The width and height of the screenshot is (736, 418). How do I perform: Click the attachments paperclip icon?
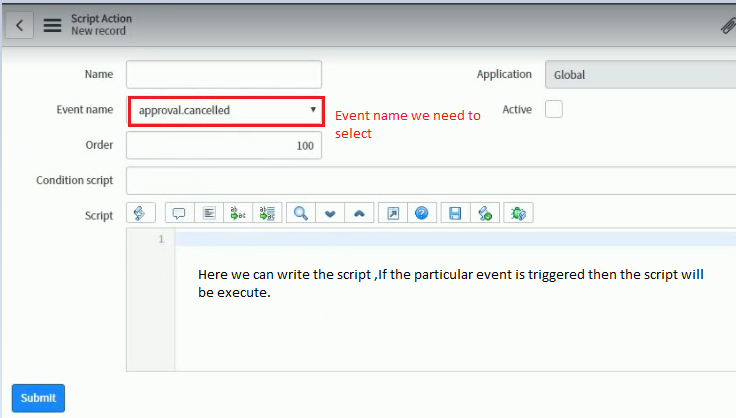click(x=728, y=26)
